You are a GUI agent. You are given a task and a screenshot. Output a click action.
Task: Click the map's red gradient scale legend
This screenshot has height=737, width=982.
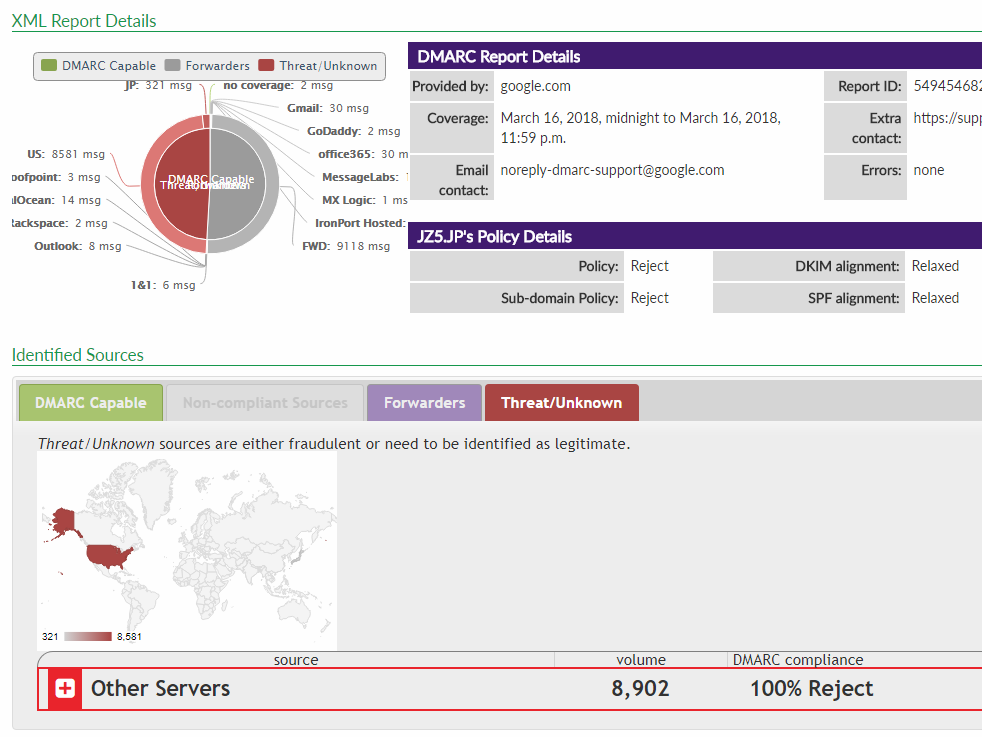coord(89,636)
